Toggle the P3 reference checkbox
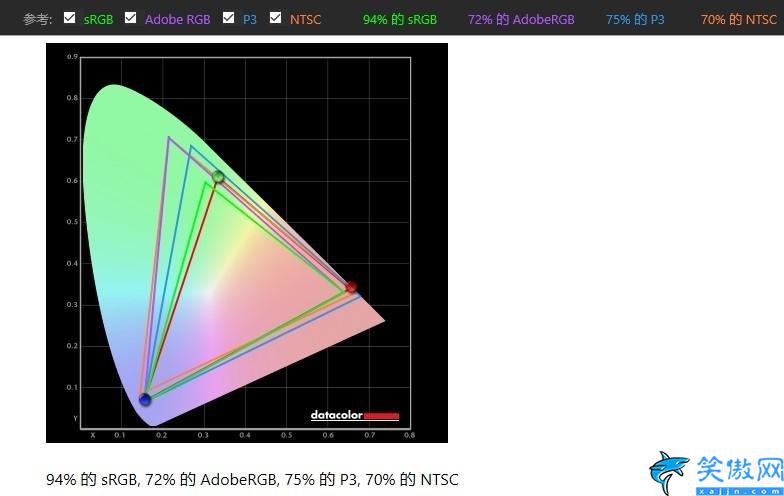The width and height of the screenshot is (784, 496). point(228,18)
